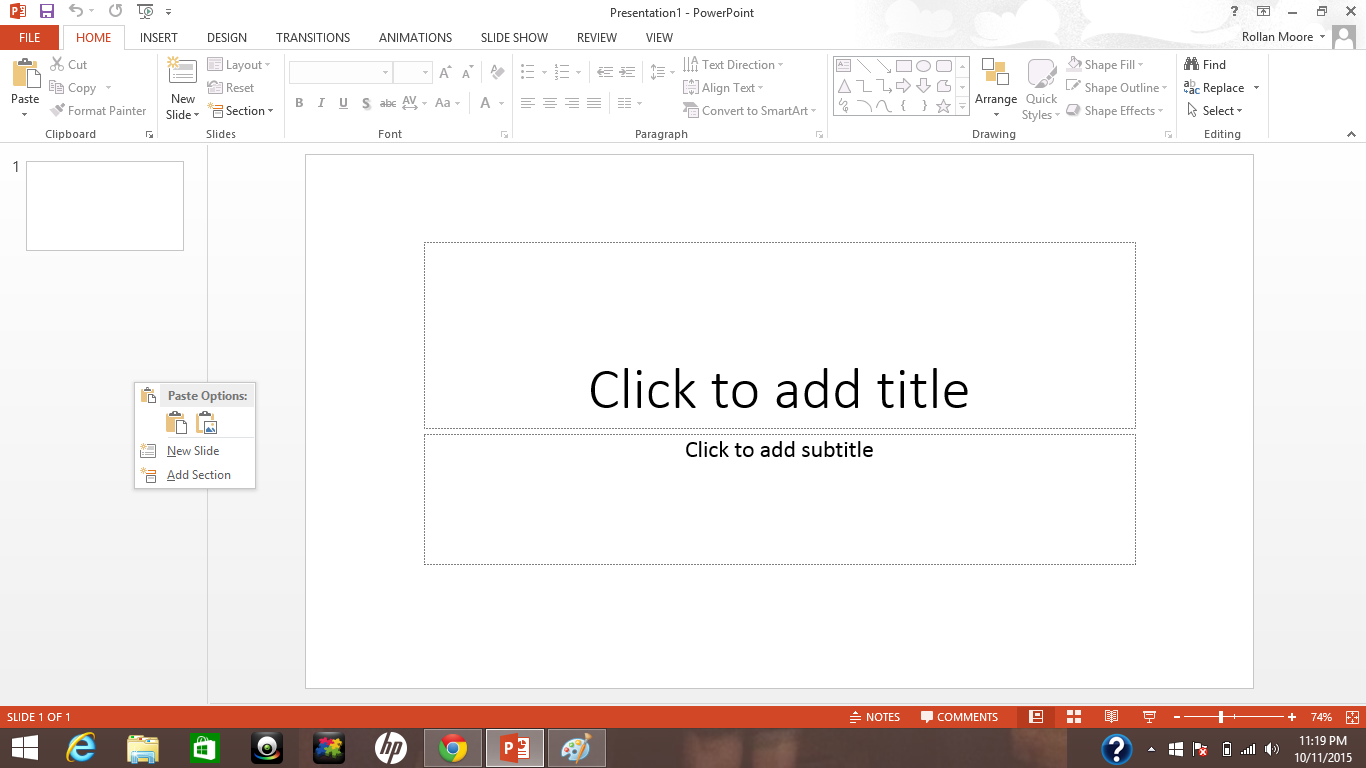This screenshot has width=1366, height=768.
Task: Decrease font size with the small A icon
Action: pos(468,72)
